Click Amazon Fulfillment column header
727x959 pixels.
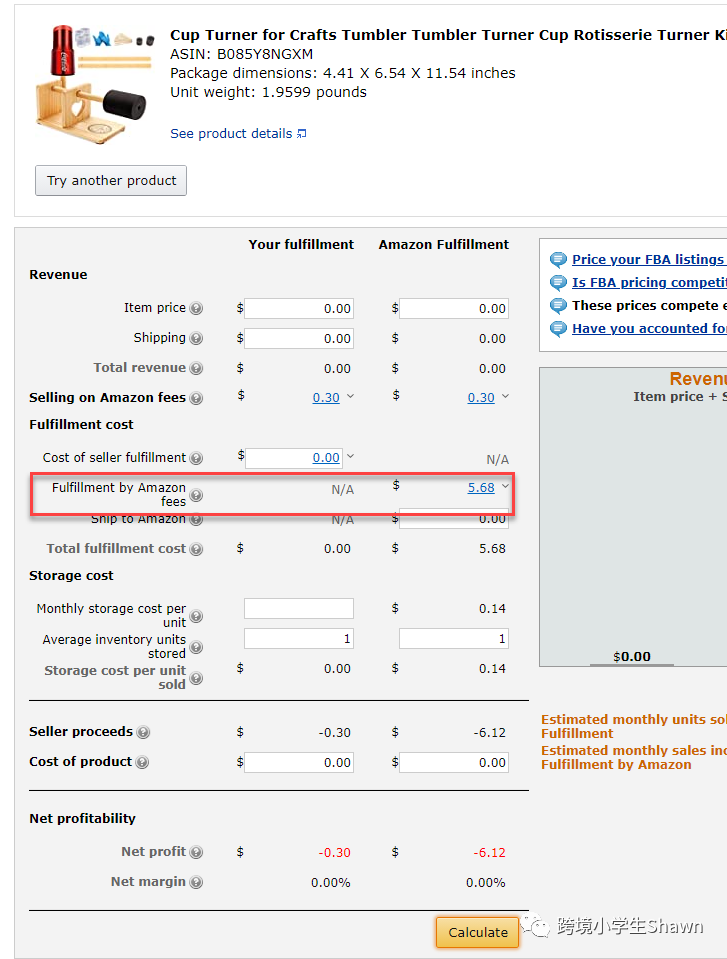pos(443,244)
